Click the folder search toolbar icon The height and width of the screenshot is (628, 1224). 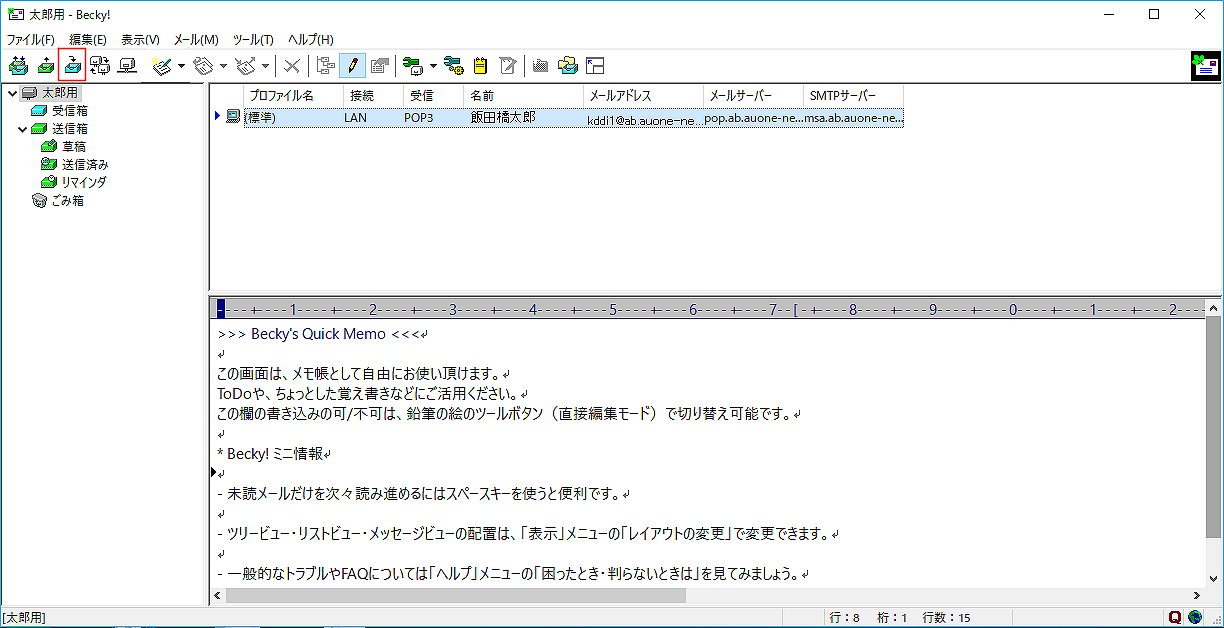(x=568, y=66)
